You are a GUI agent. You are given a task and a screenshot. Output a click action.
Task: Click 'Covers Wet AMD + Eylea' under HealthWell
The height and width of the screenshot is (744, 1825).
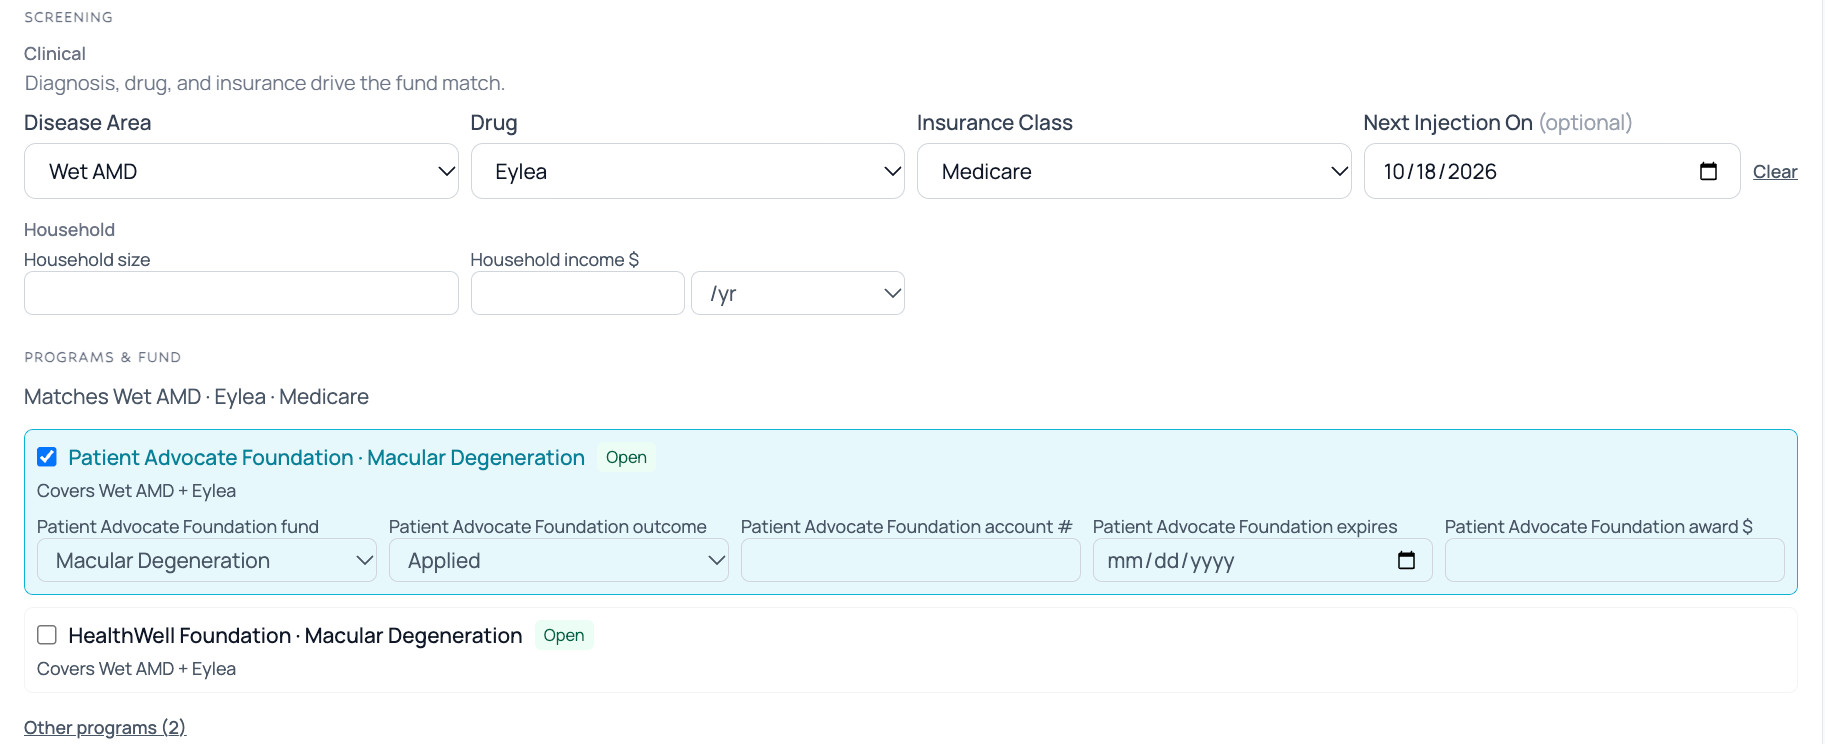tap(136, 669)
